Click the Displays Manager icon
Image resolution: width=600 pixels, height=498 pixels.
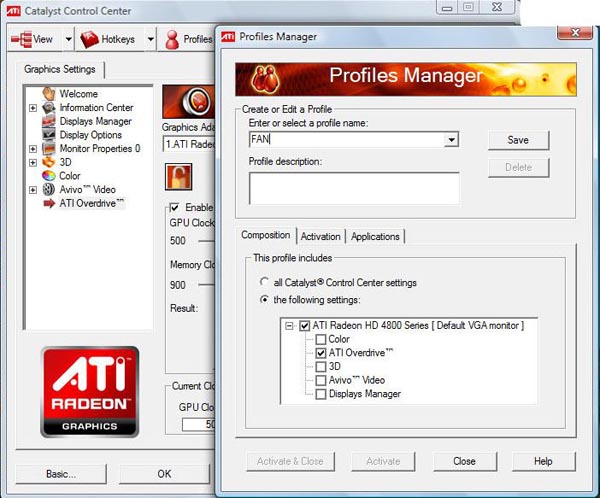pyautogui.click(x=49, y=121)
